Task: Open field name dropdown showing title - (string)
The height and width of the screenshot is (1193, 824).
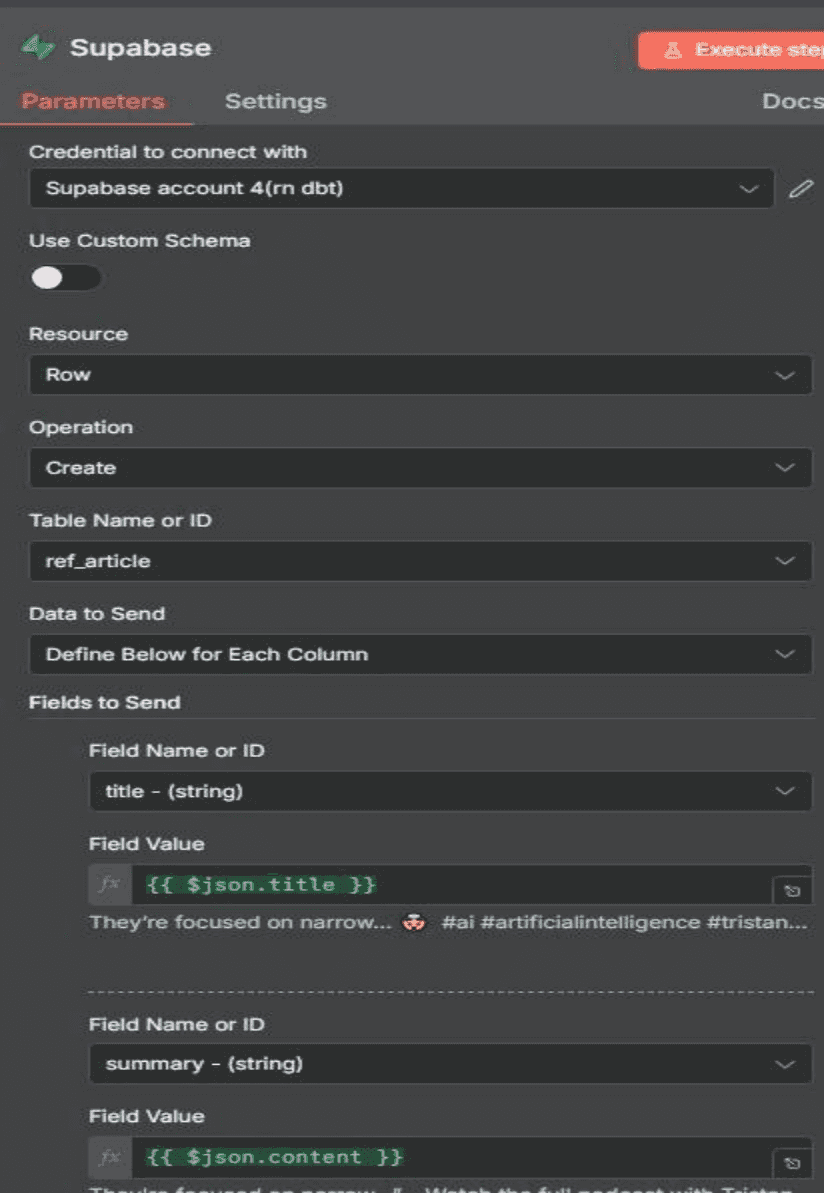Action: click(450, 791)
